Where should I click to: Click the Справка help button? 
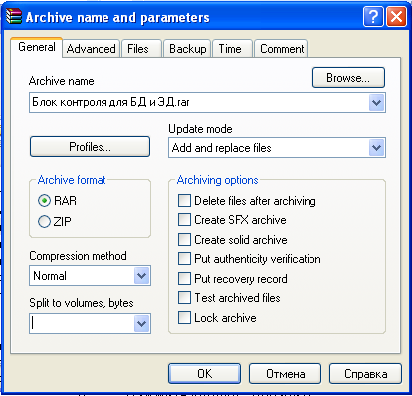(365, 374)
